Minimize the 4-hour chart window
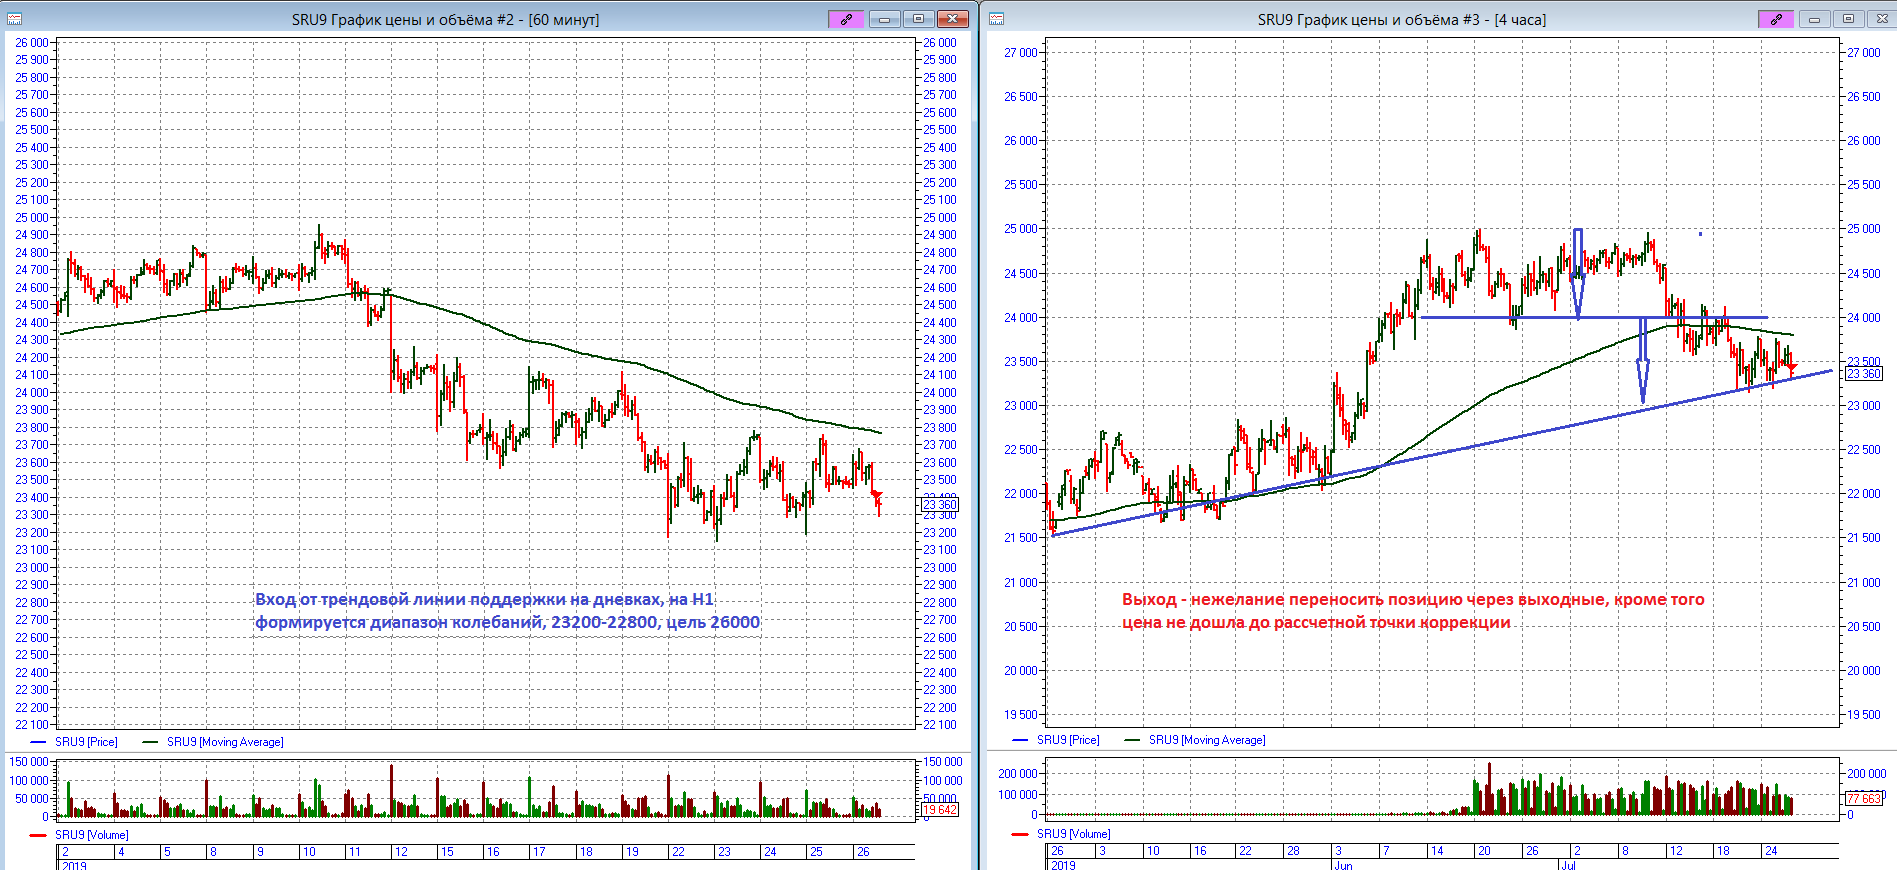1898x870 pixels. pyautogui.click(x=1814, y=19)
